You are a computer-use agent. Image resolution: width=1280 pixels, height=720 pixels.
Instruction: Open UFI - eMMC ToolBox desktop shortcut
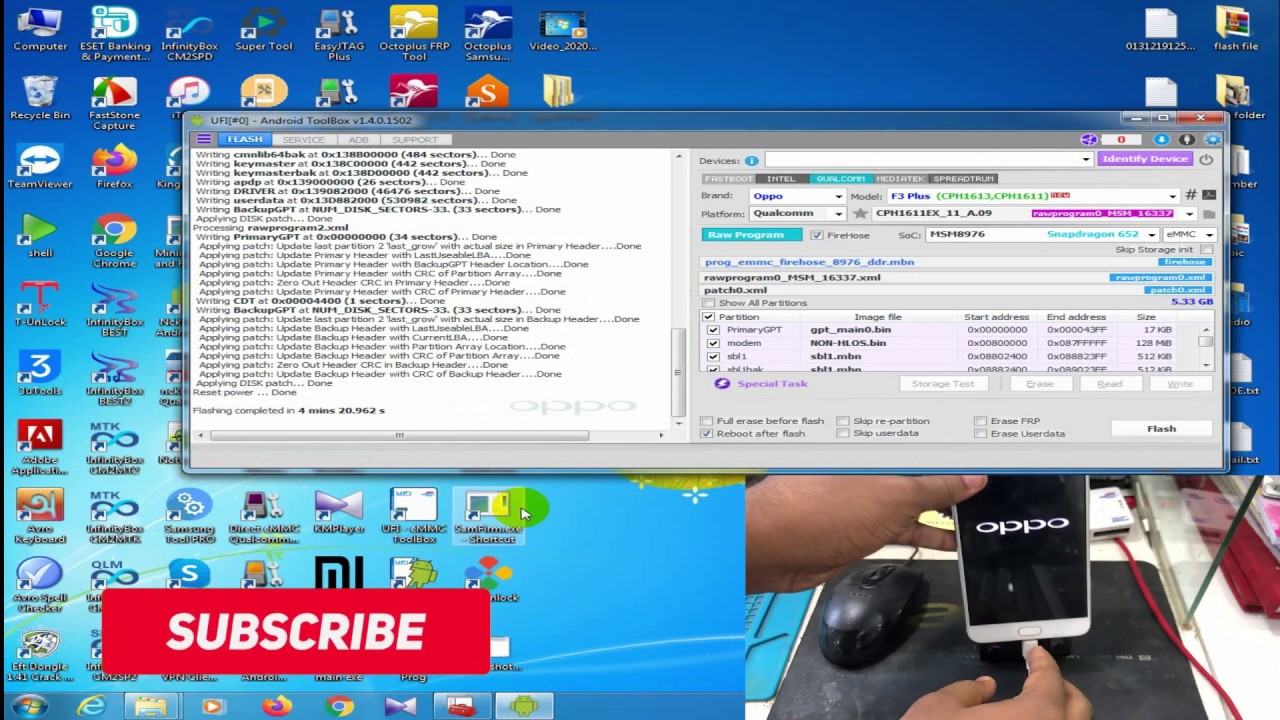413,516
